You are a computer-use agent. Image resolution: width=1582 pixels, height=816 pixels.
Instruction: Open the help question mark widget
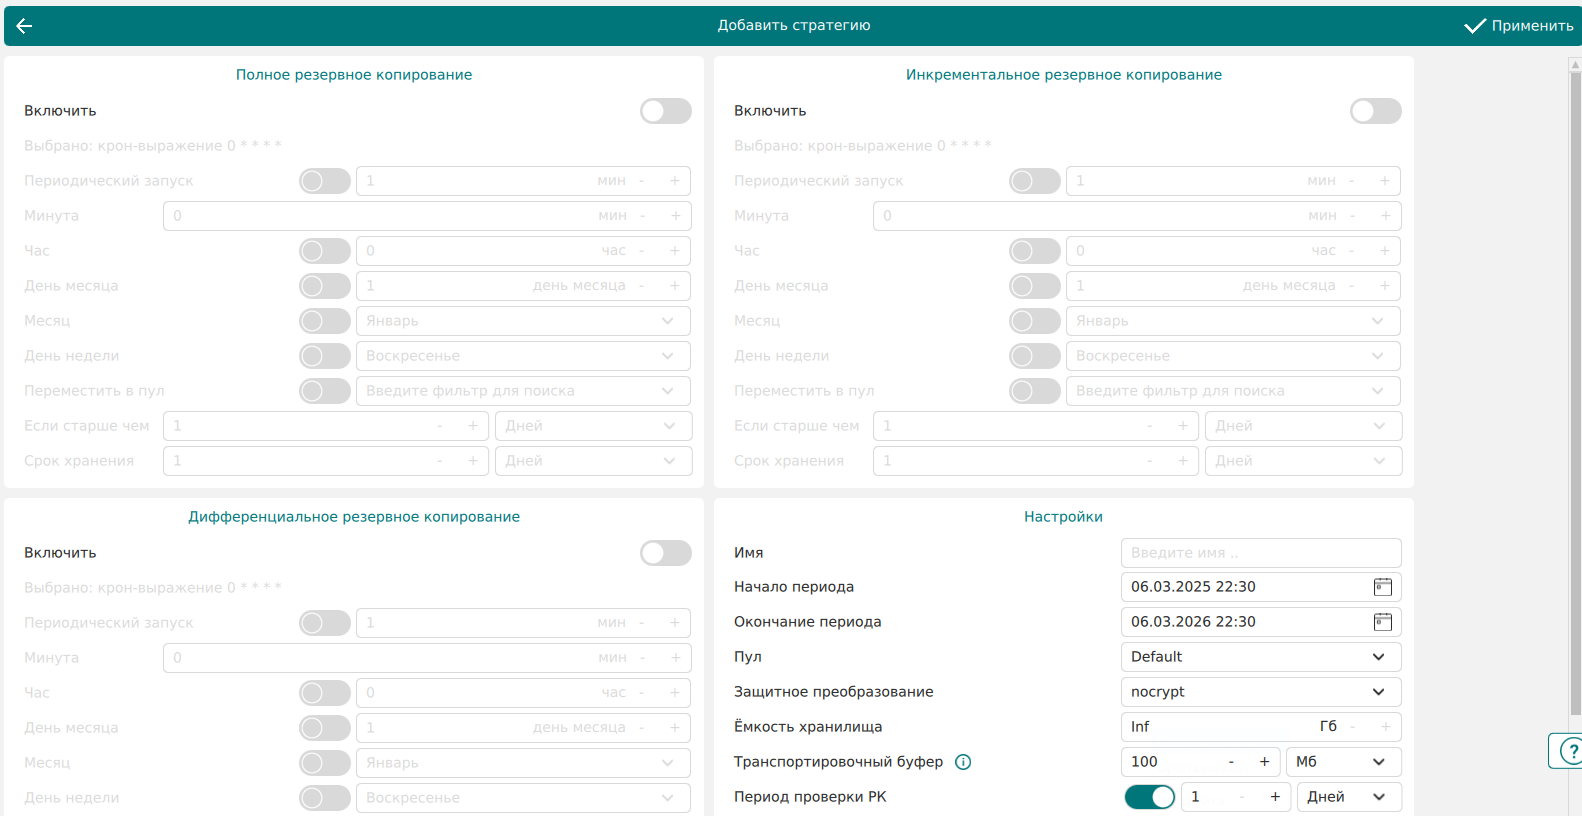click(x=1570, y=751)
